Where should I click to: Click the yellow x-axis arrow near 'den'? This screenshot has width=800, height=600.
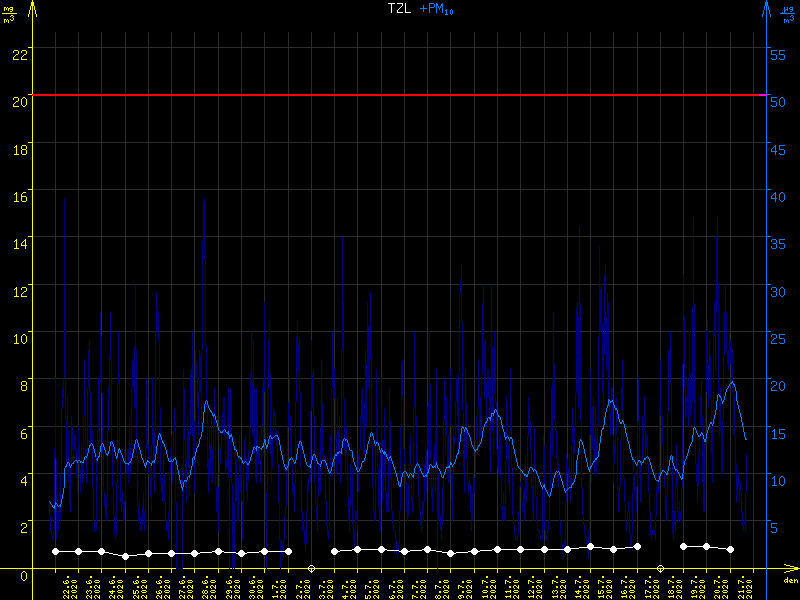click(x=792, y=571)
